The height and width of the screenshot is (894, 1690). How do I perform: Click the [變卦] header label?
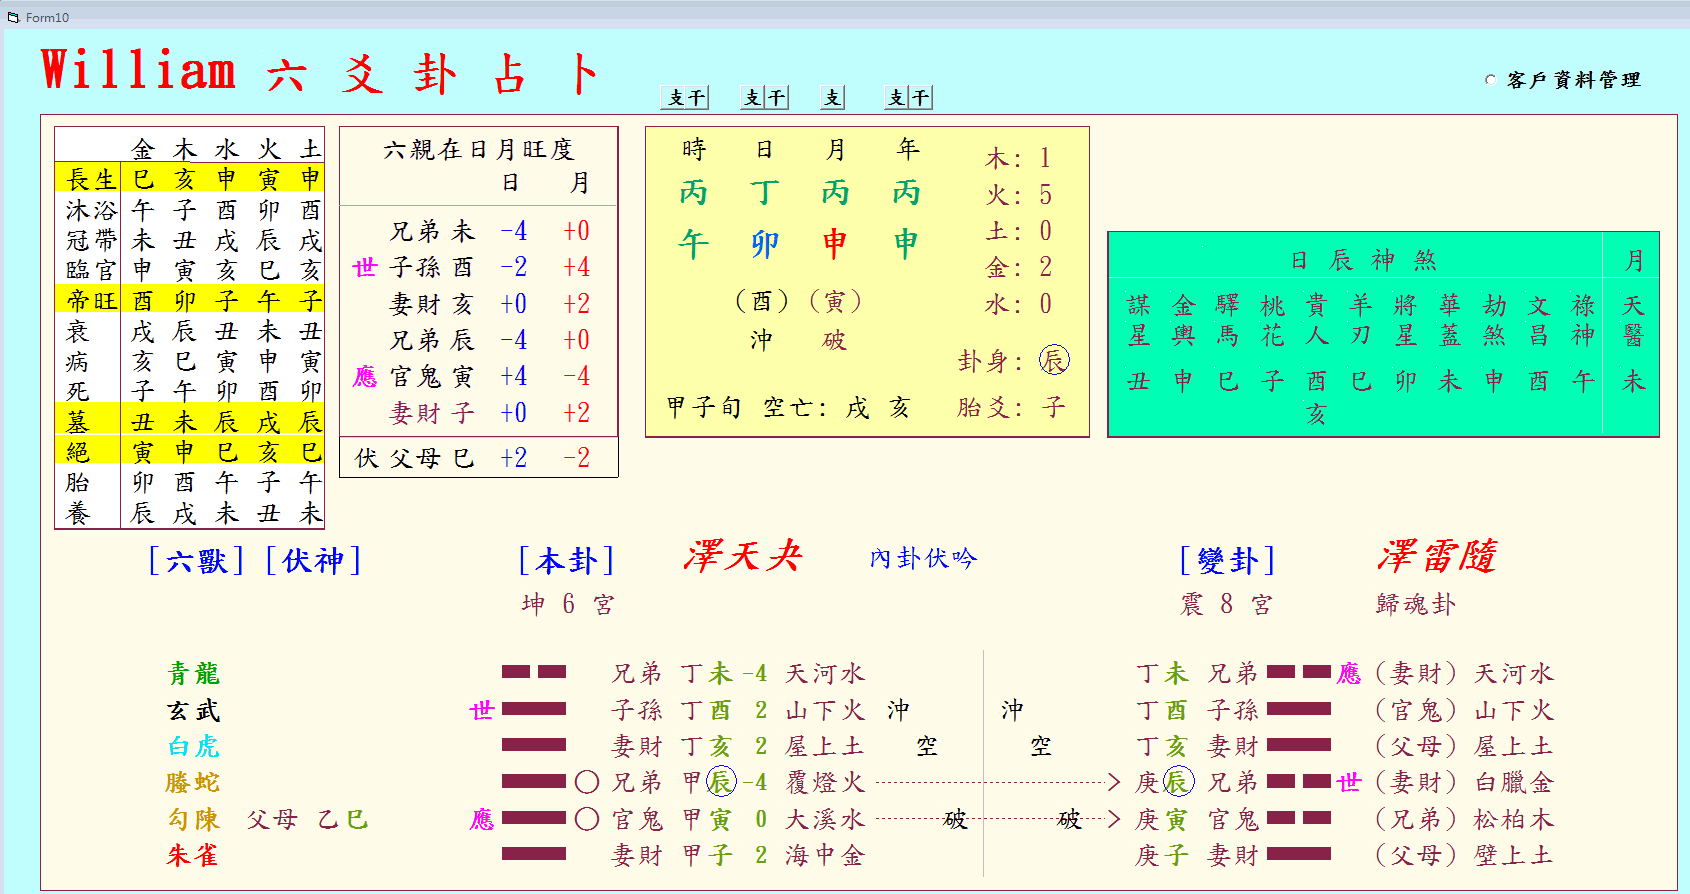(1228, 561)
